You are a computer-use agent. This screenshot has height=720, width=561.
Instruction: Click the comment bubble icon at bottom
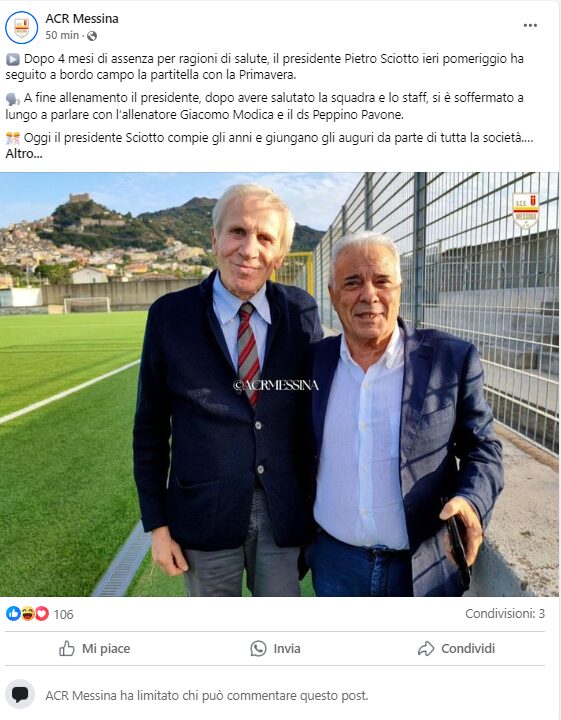click(x=20, y=694)
